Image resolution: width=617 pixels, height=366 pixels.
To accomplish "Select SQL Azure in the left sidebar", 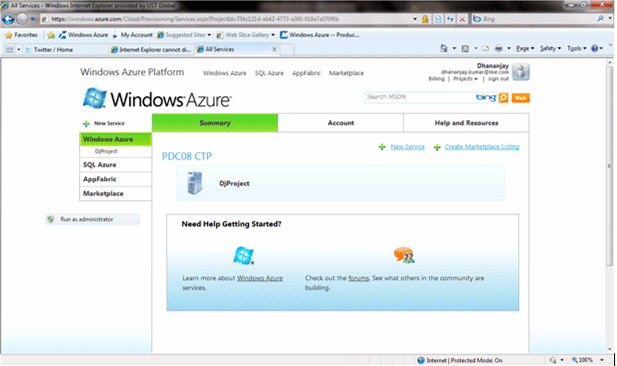I will pyautogui.click(x=116, y=165).
